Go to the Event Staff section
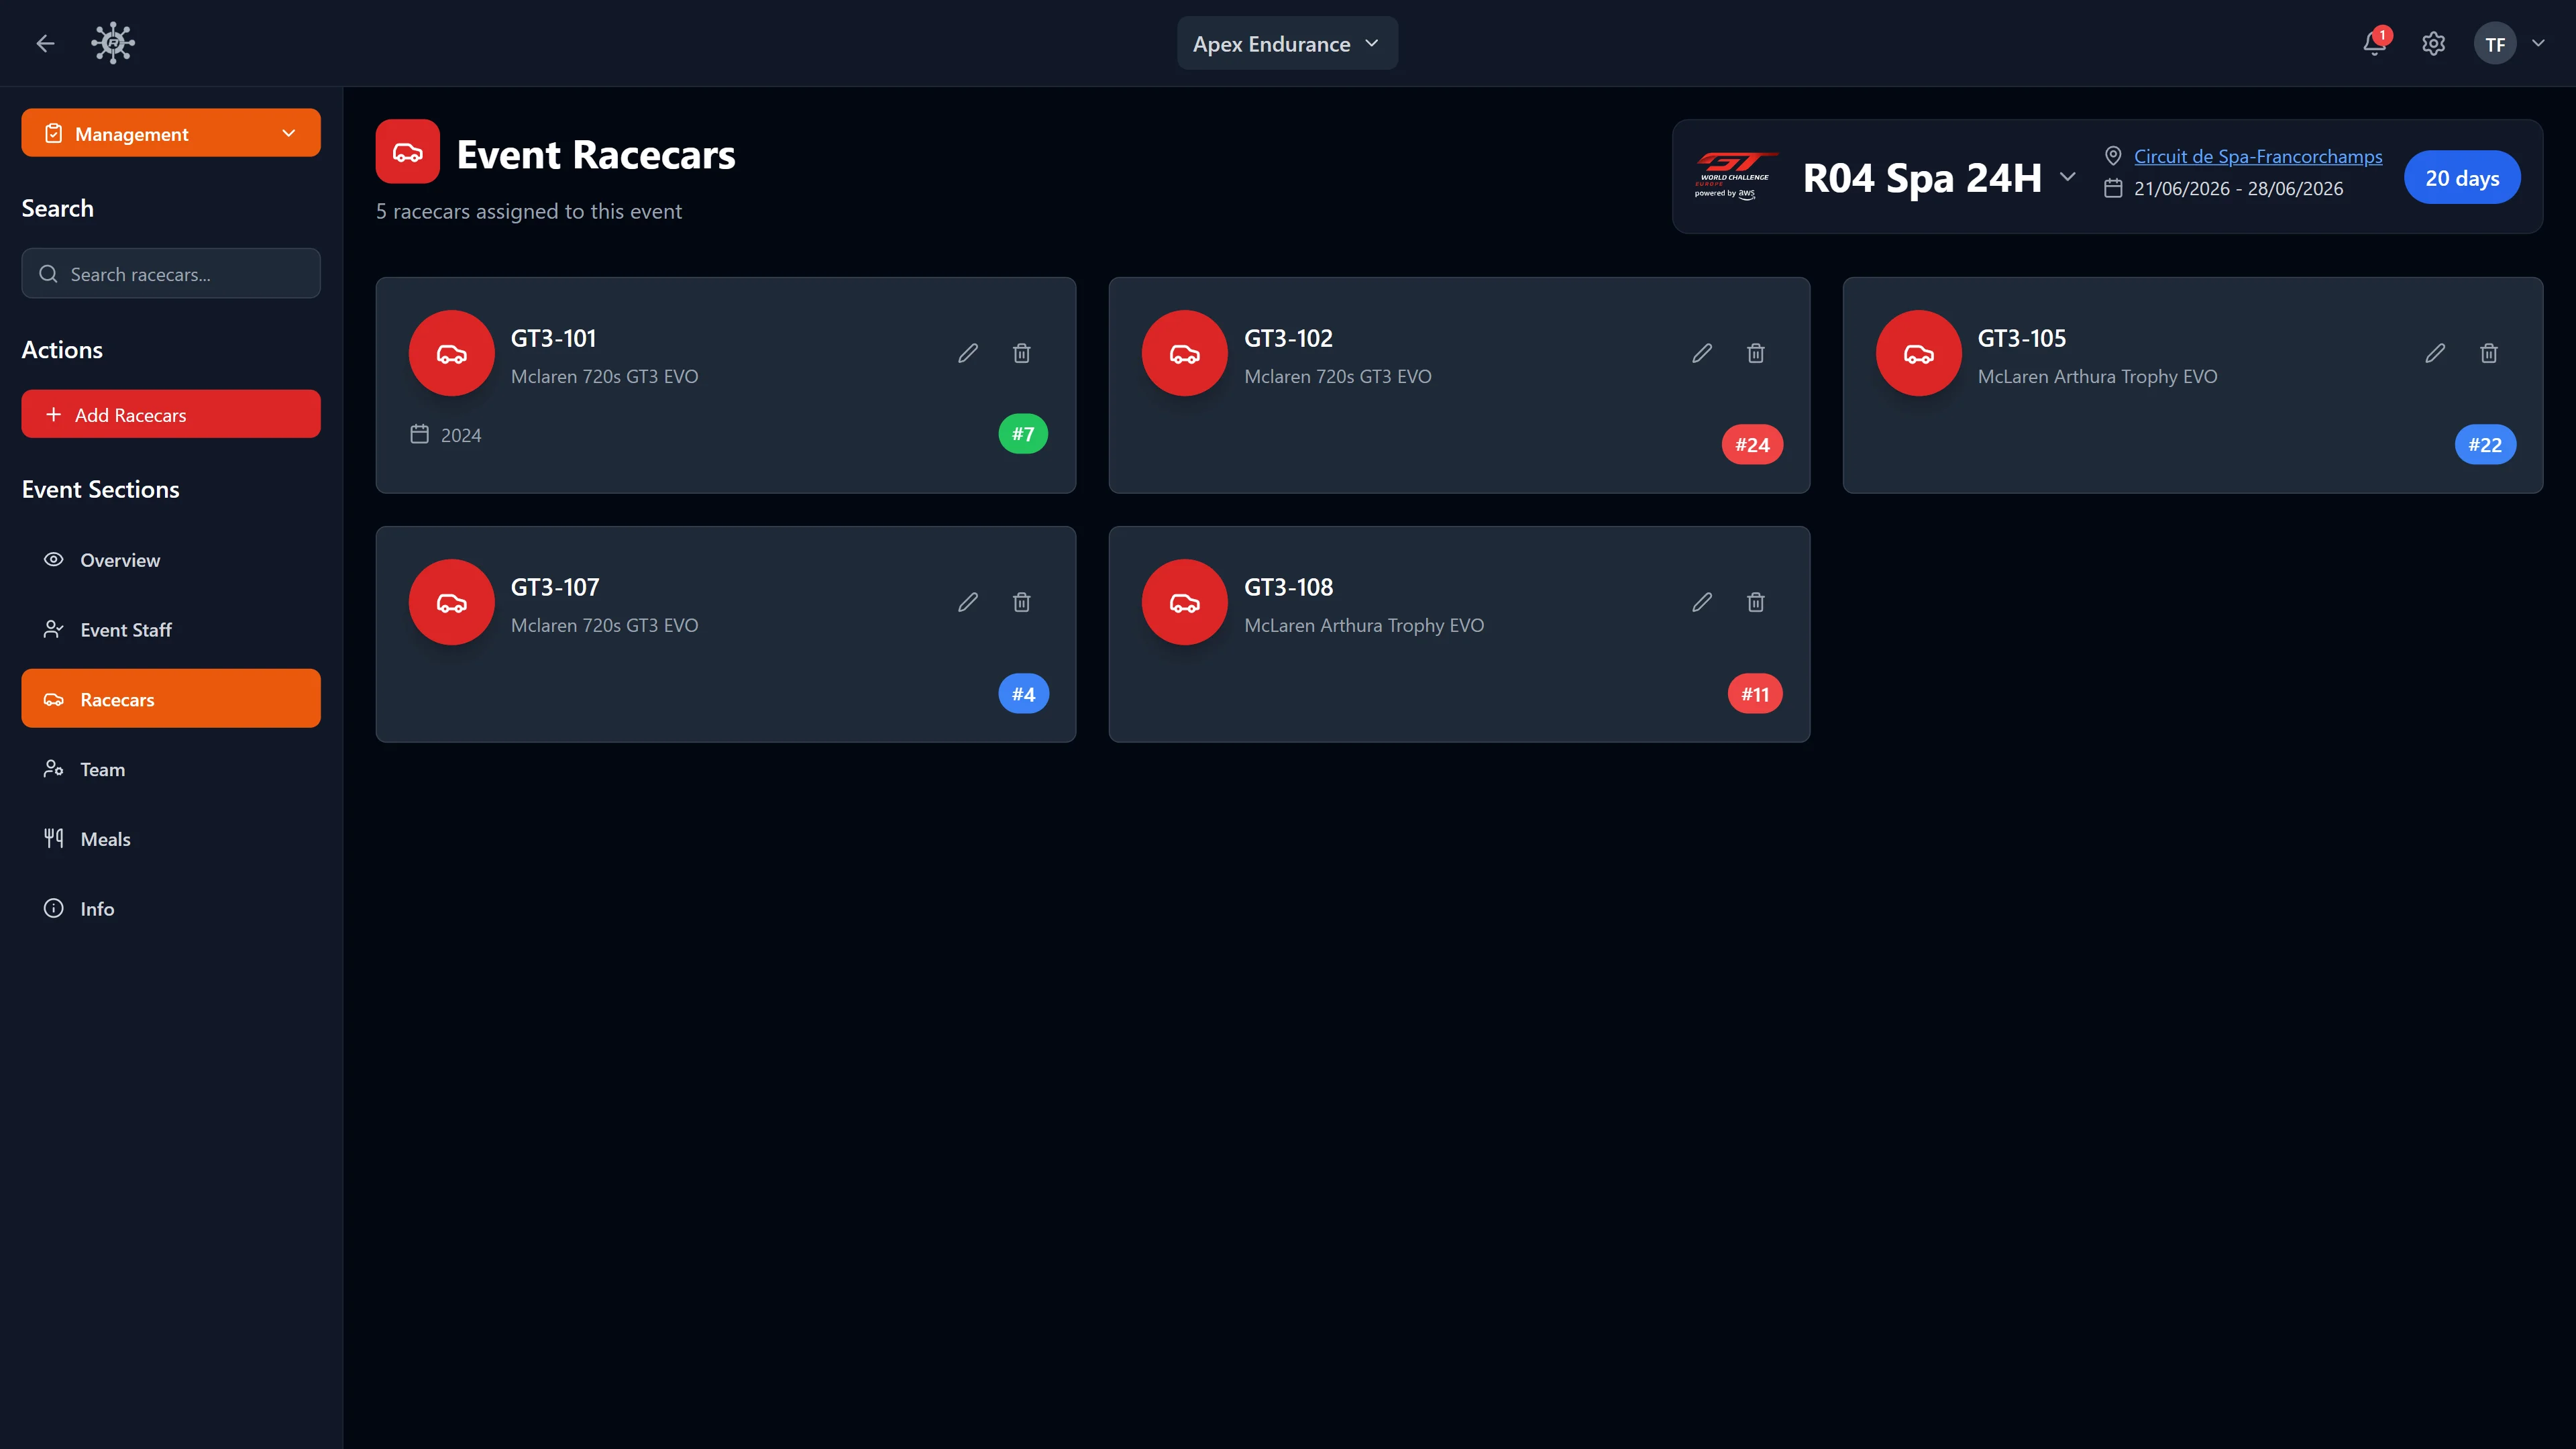Screen dimensions: 2576x1449 click(171, 629)
